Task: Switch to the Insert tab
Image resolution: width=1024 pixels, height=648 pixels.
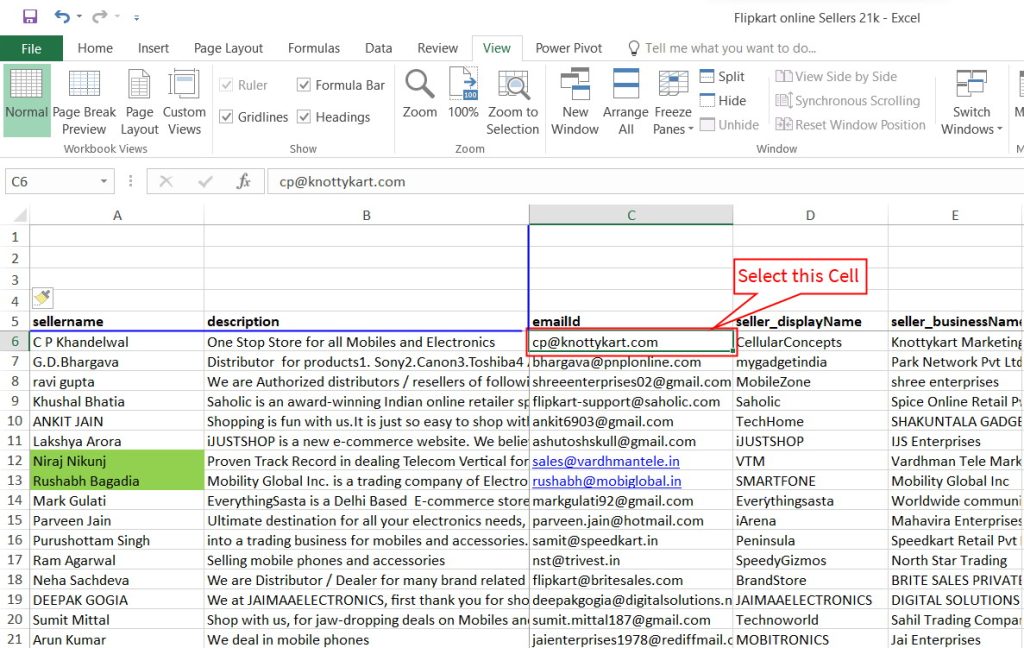Action: 153,48
